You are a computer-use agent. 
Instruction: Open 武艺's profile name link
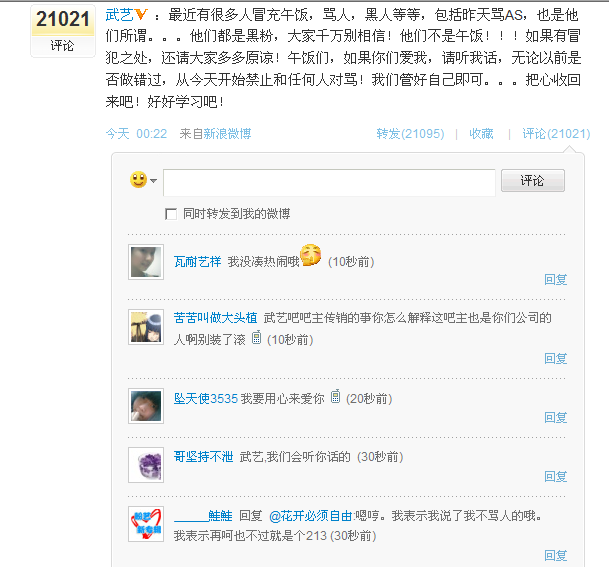click(119, 15)
